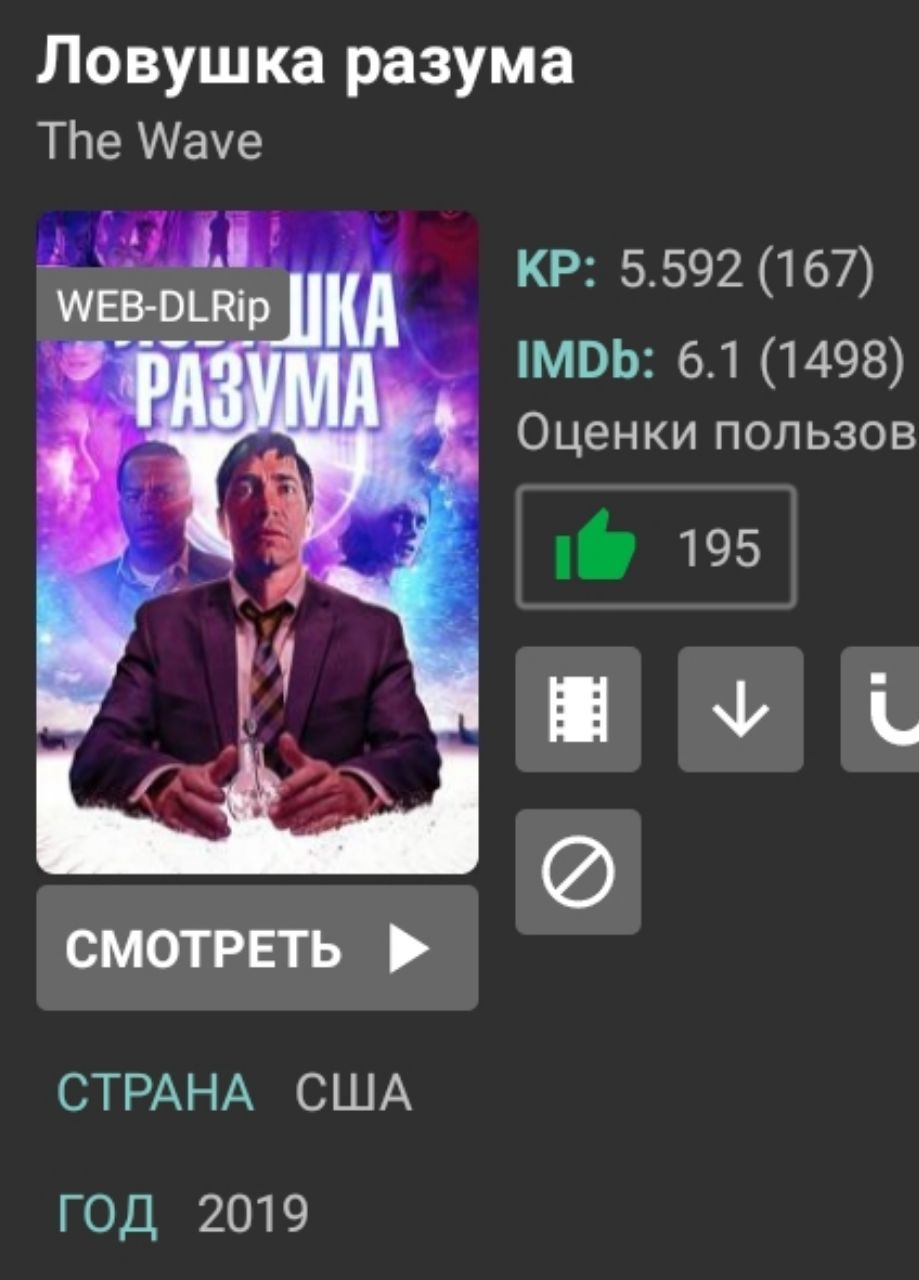The height and width of the screenshot is (1280, 919).
Task: Click the block/ban circle icon
Action: click(x=578, y=872)
